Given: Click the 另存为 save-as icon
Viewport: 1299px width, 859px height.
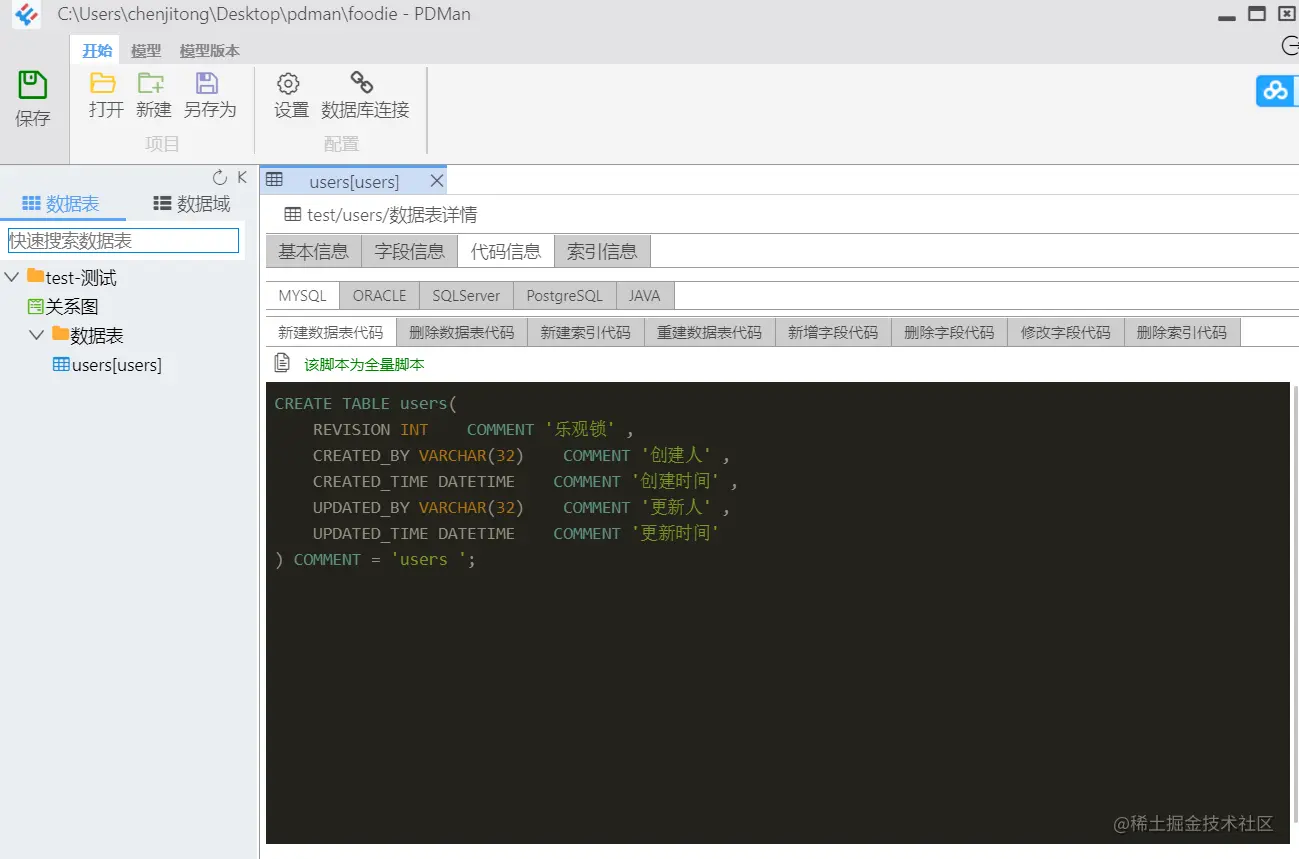Looking at the screenshot, I should point(207,83).
